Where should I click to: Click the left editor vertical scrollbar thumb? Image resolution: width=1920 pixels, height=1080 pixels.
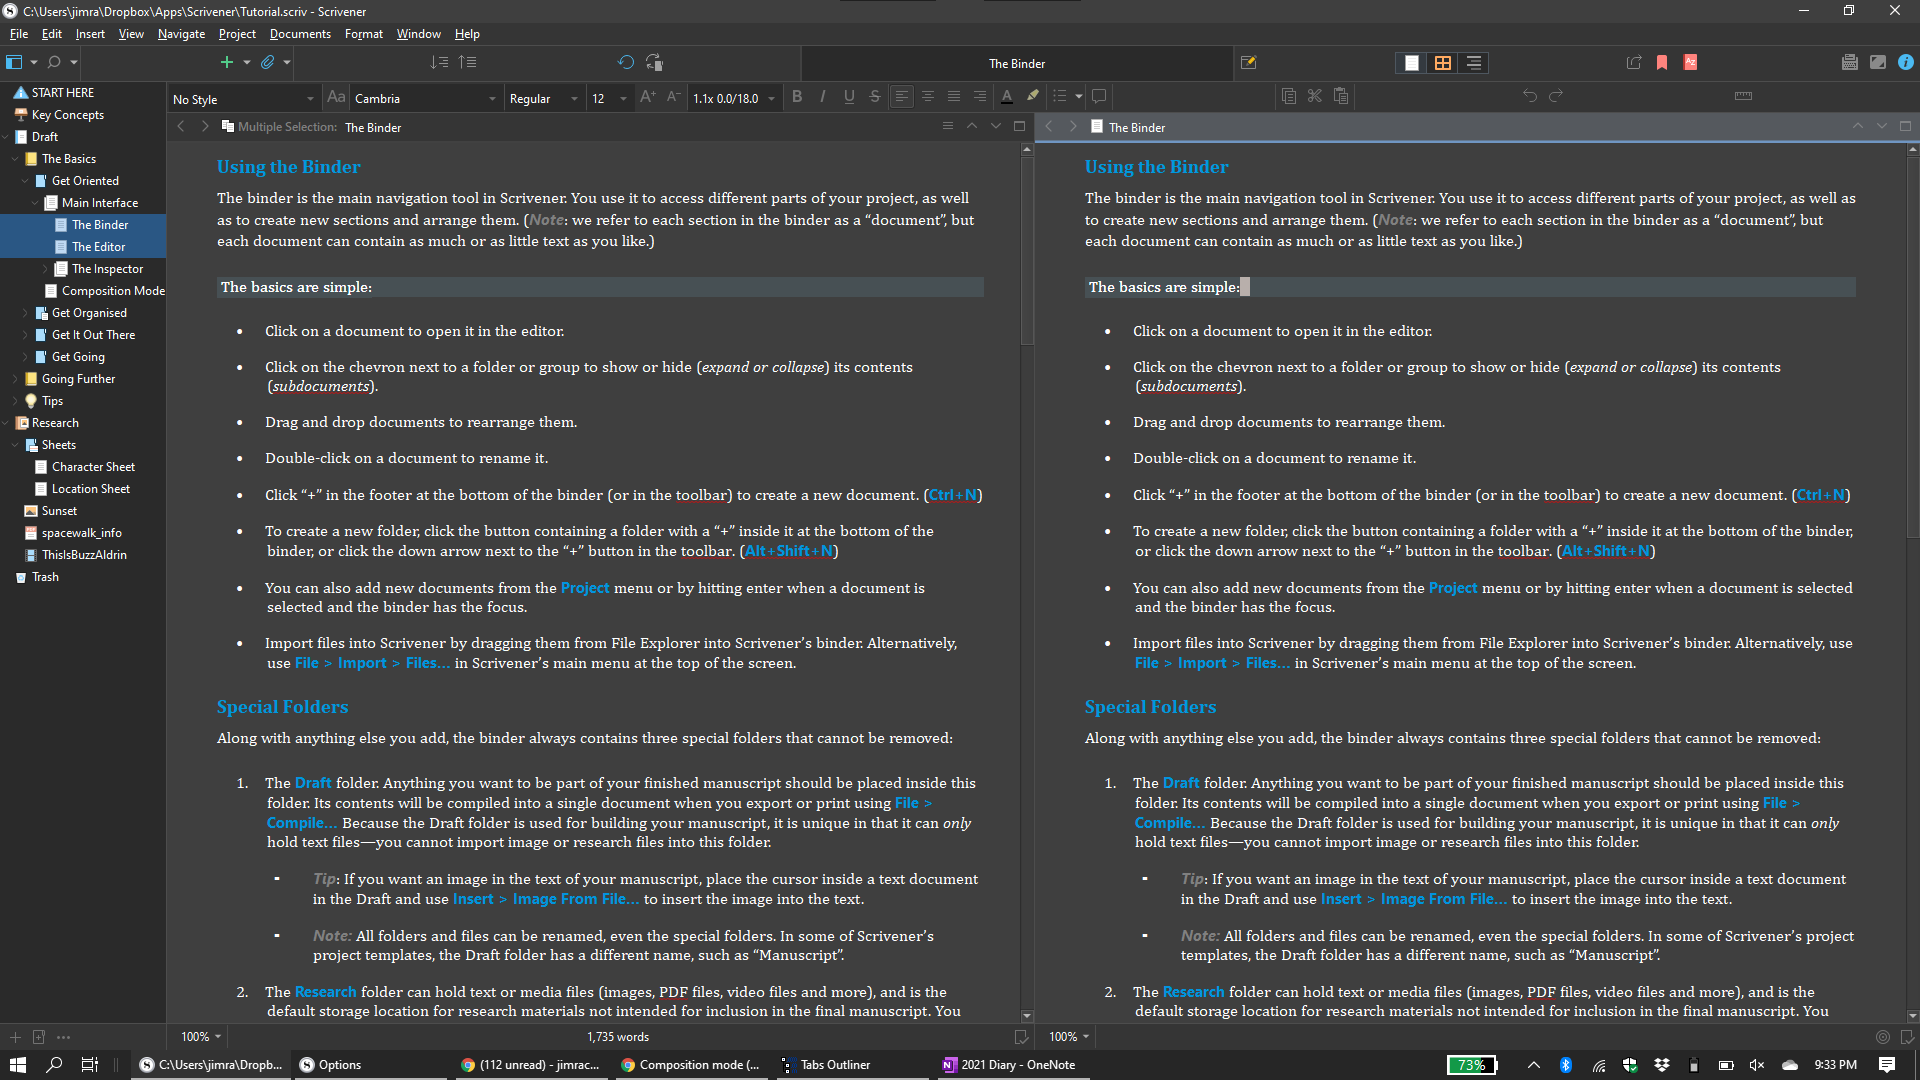coord(1026,250)
